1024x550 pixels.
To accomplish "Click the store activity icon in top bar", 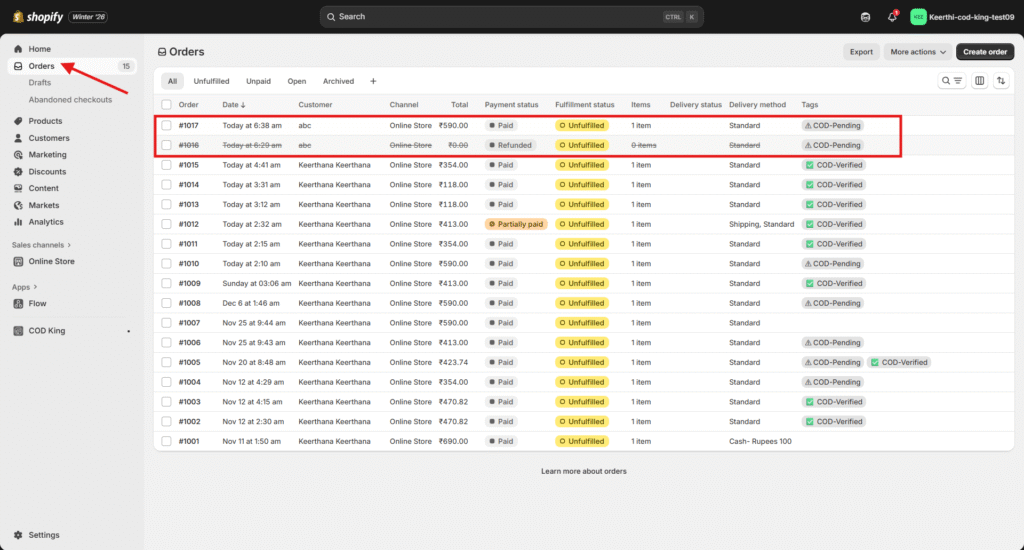I will [865, 17].
